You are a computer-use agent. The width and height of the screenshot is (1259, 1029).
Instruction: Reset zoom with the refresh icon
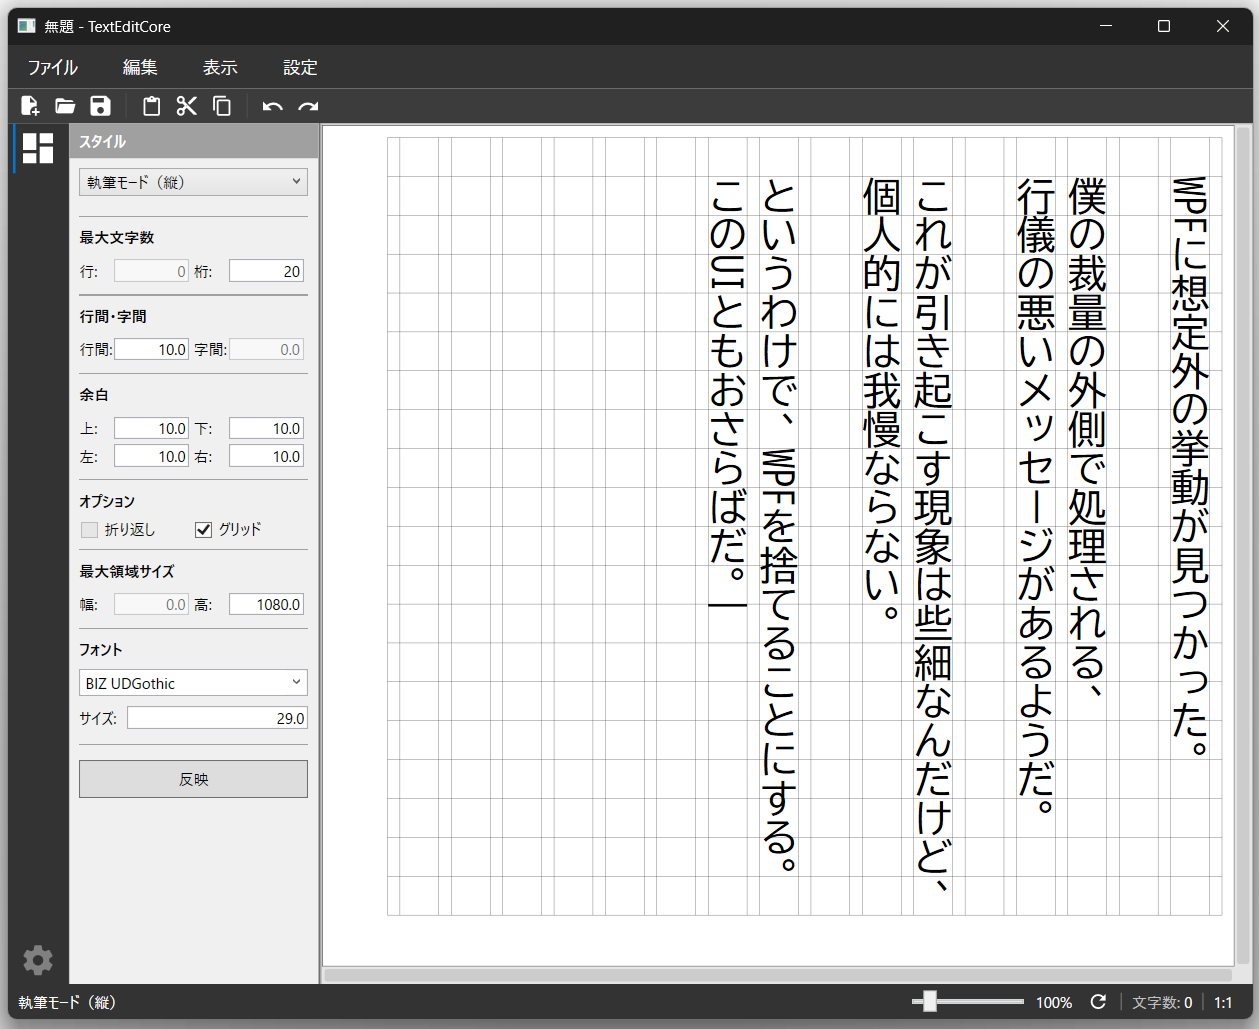pos(1098,1002)
